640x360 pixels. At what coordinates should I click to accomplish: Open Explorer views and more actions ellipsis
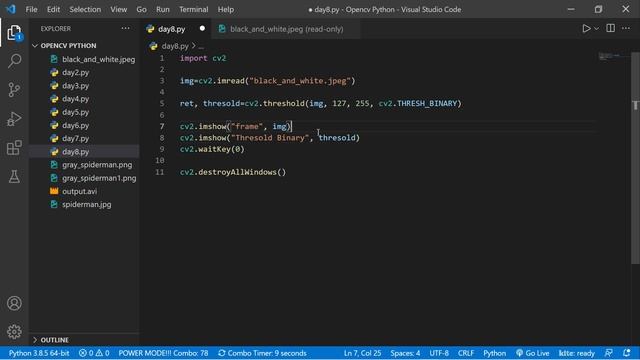point(125,28)
